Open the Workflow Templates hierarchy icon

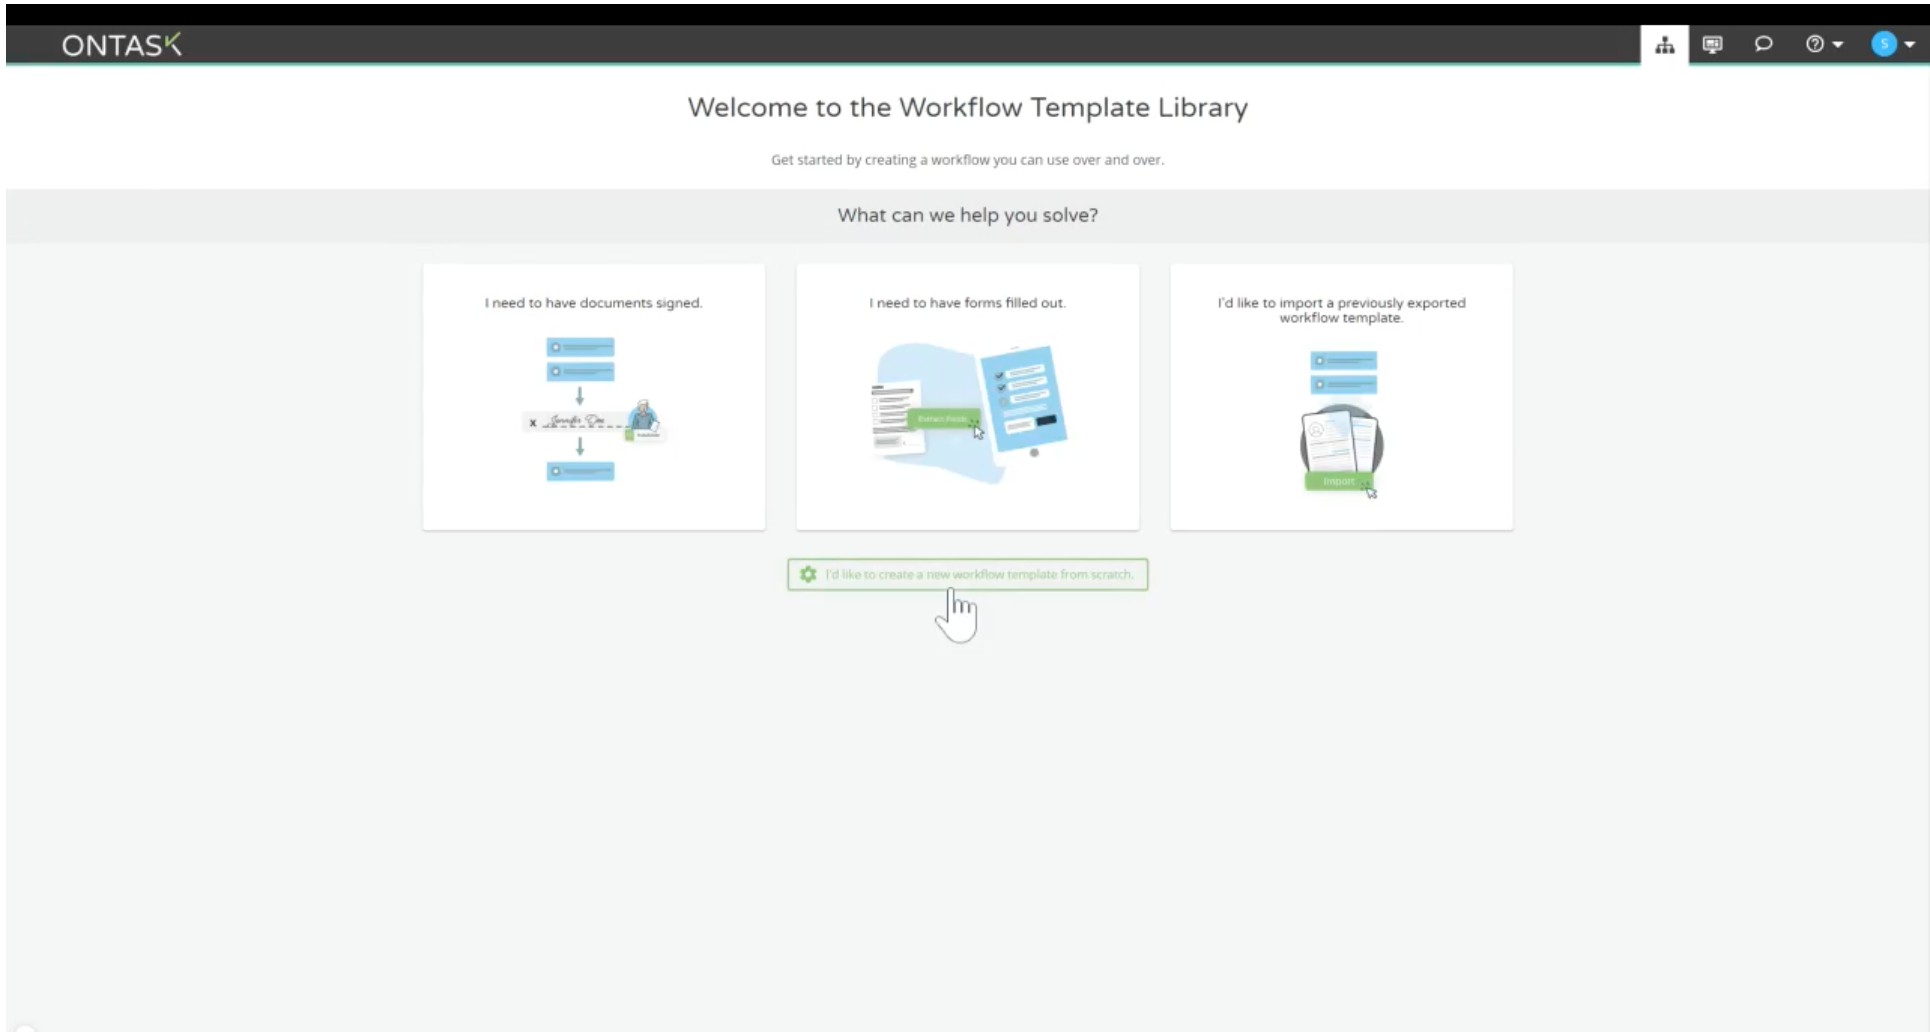point(1663,44)
